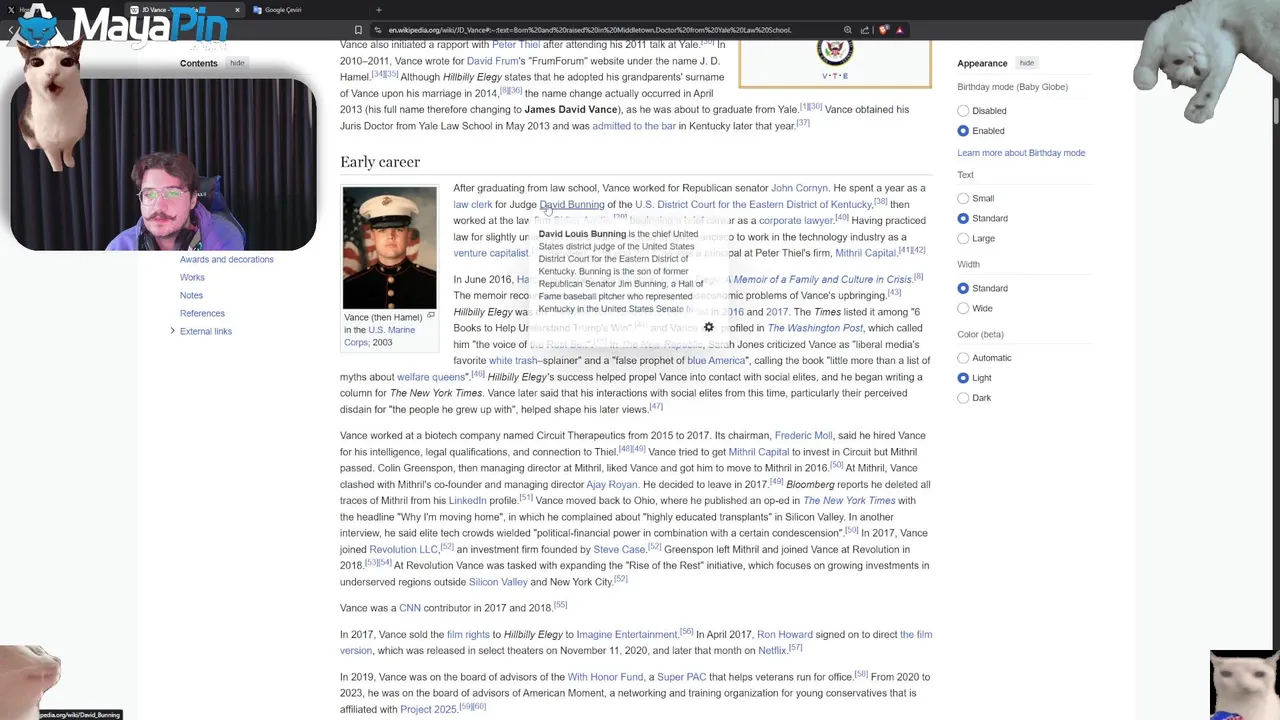The width and height of the screenshot is (1280, 720).
Task: Open the Imagine Entertainment link
Action: (x=627, y=635)
